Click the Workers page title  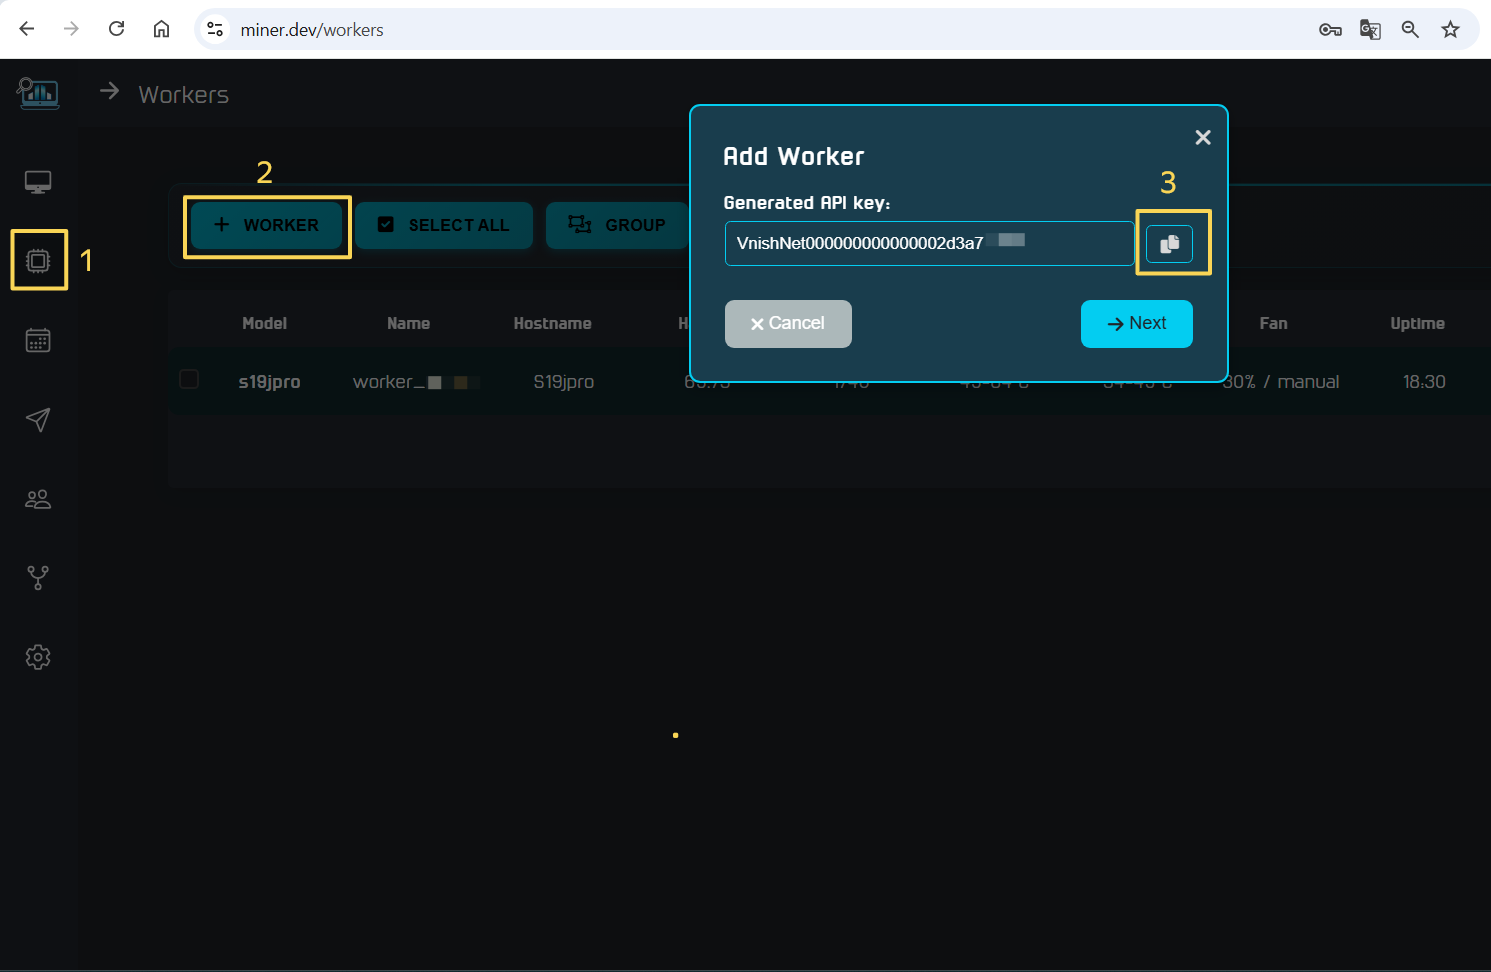coord(184,95)
